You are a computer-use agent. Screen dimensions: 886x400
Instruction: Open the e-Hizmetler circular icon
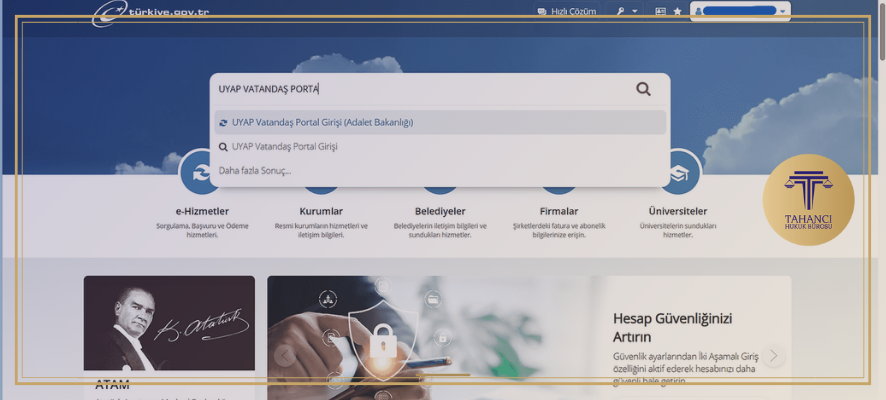tap(202, 172)
